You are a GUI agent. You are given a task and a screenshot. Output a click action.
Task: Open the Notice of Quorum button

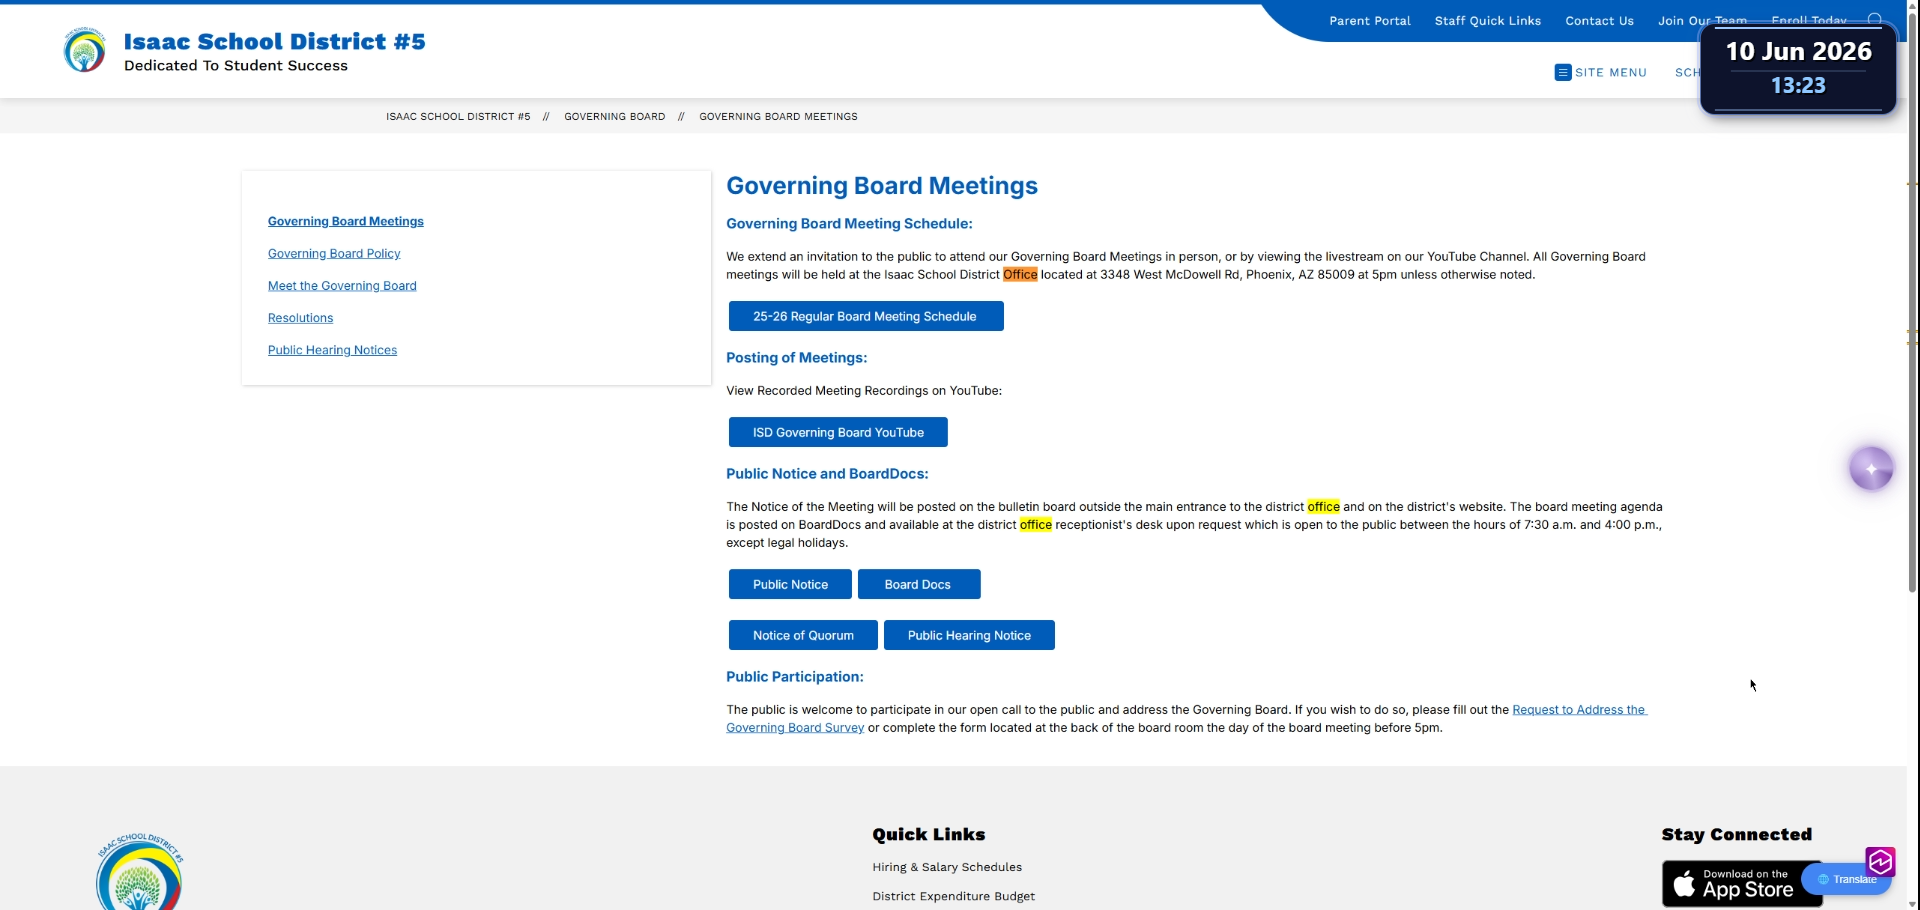pos(803,635)
